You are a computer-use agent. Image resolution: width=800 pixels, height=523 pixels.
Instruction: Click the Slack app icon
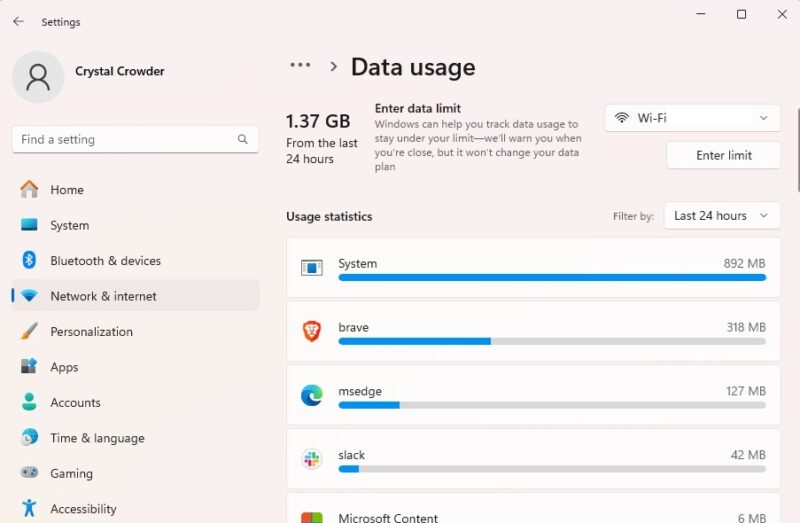(x=312, y=459)
